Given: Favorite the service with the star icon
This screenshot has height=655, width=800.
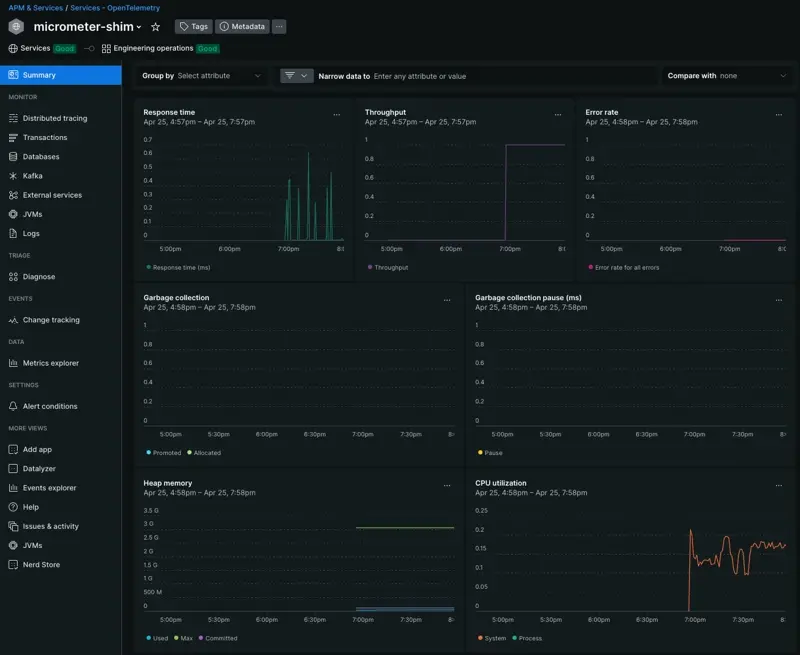Looking at the screenshot, I should coord(156,27).
